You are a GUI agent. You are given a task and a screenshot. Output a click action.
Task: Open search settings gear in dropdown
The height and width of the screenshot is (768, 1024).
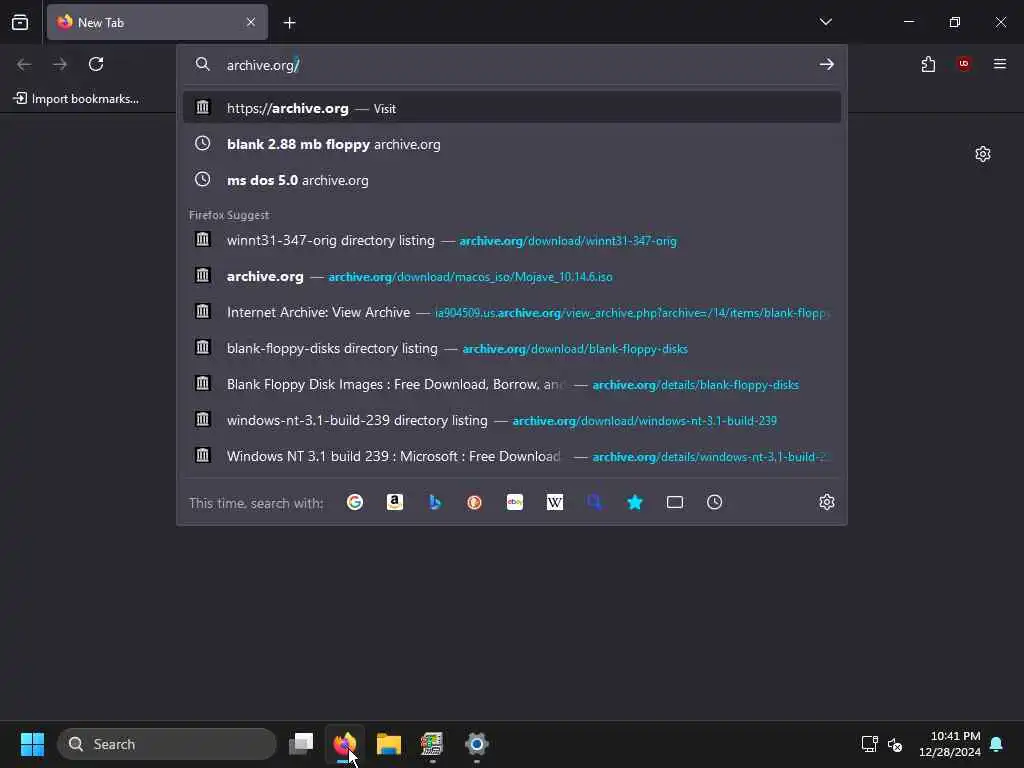coord(827,502)
